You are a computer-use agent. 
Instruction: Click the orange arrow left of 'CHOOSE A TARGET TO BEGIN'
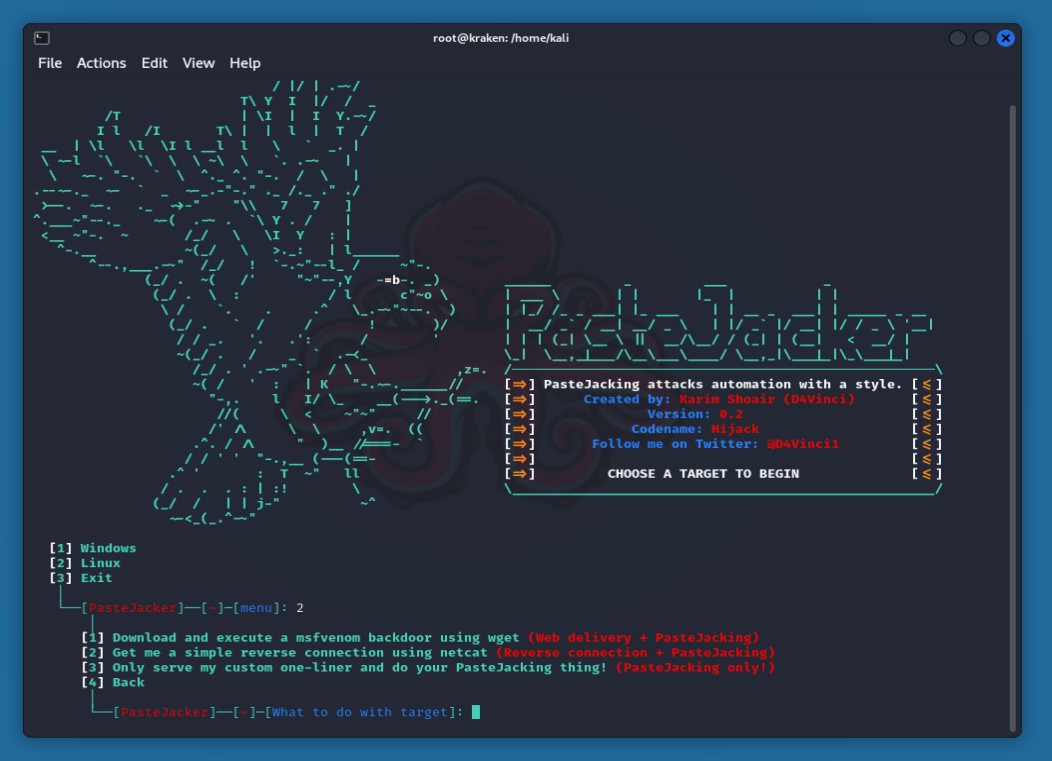520,474
